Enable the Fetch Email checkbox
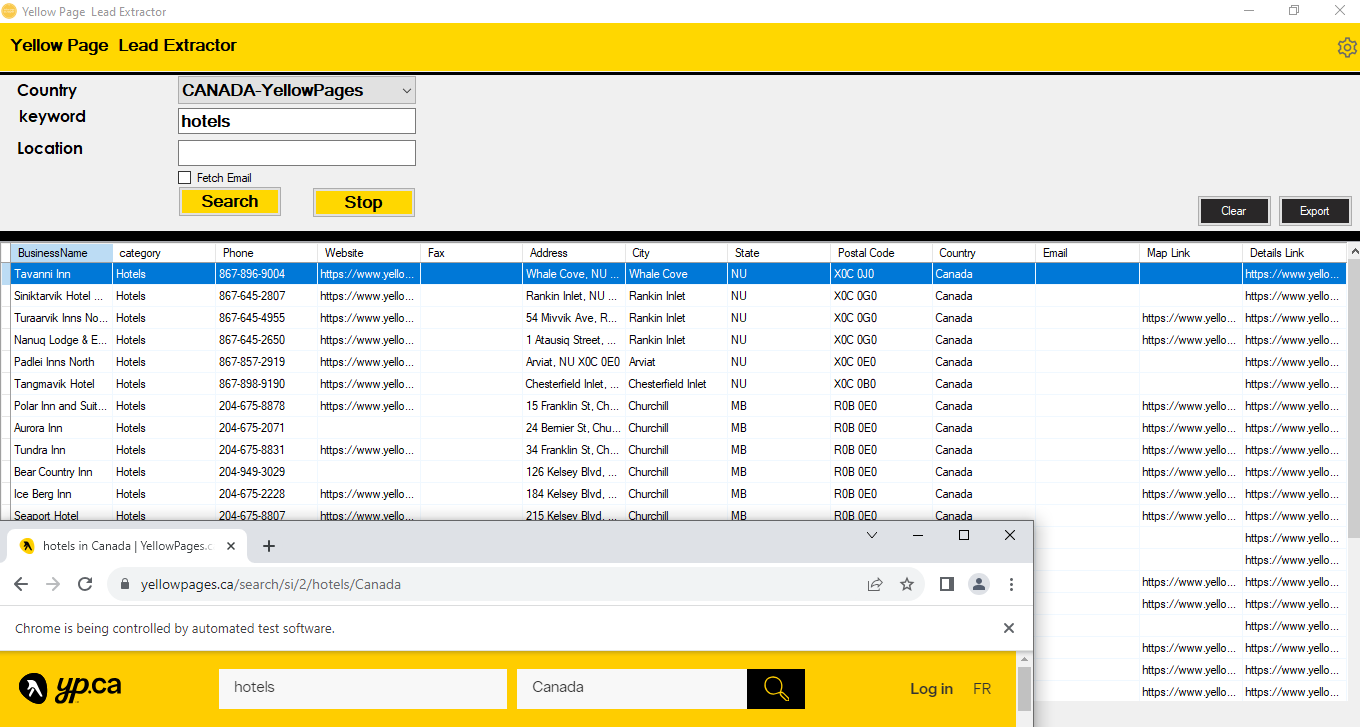Screen dimensions: 1360x727 click(x=184, y=177)
